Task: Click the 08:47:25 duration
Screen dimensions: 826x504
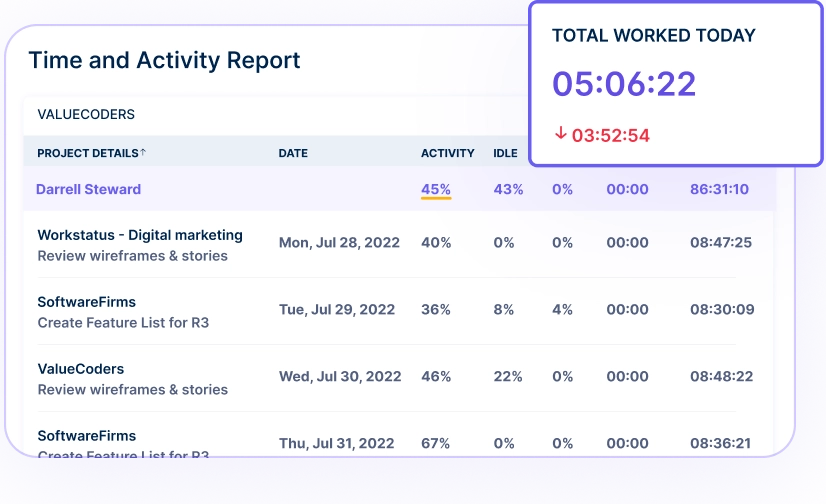Action: tap(721, 242)
